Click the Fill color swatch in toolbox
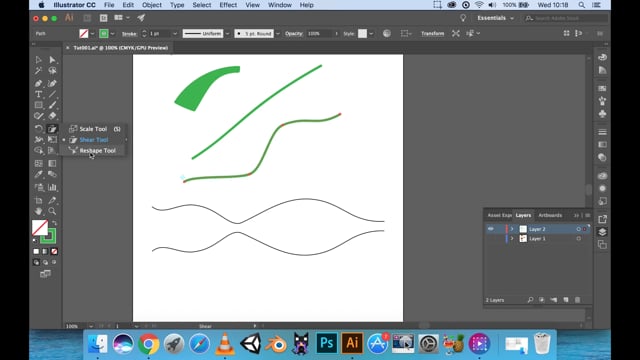Viewport: 640px width, 360px height. 40,228
